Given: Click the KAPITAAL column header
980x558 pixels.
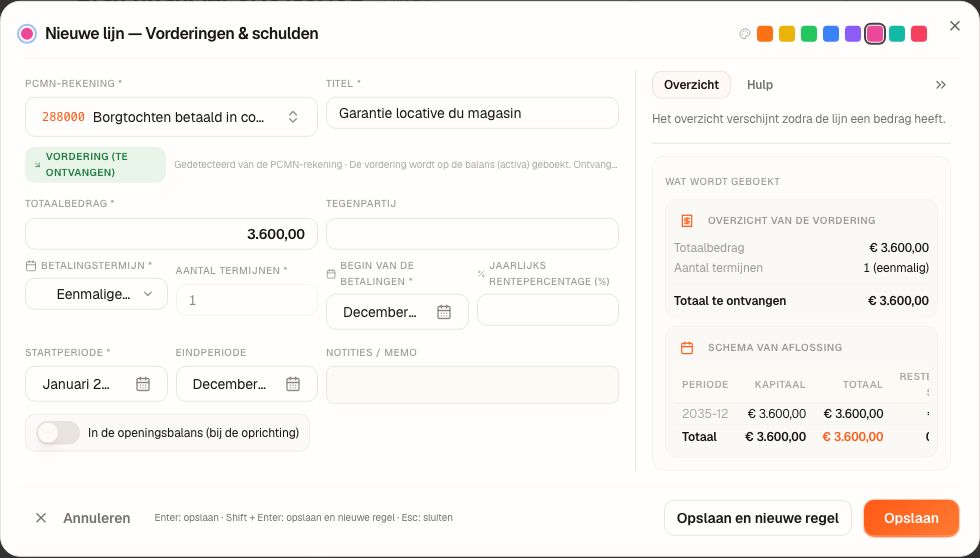Looking at the screenshot, I should click(x=780, y=385).
